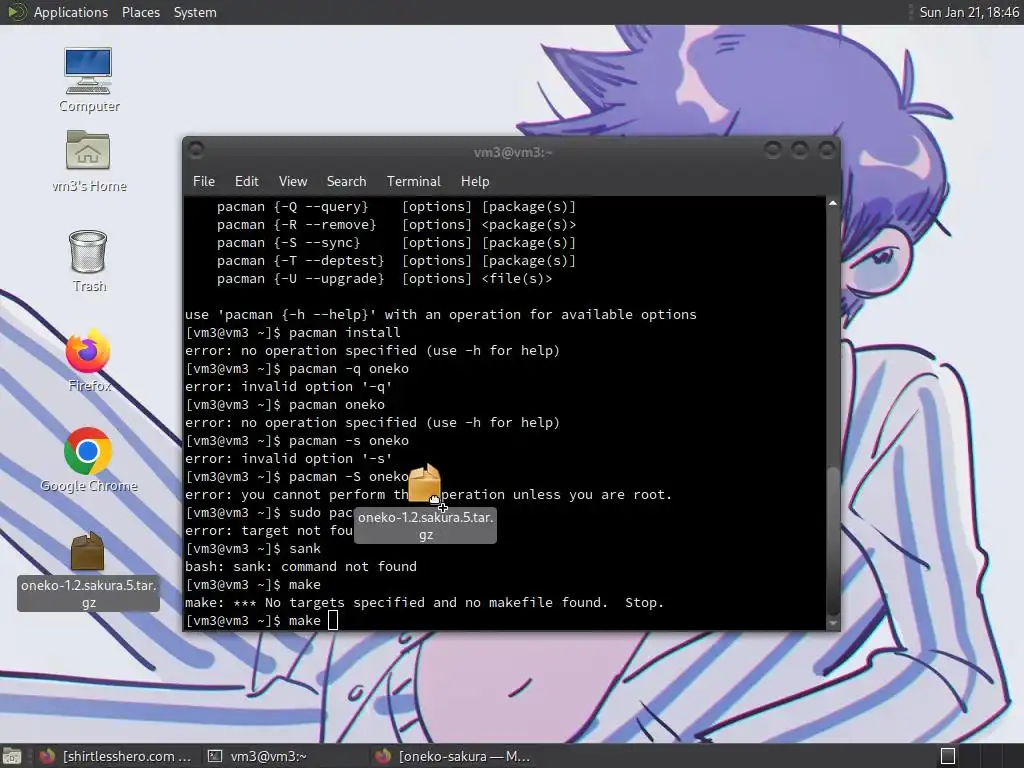The width and height of the screenshot is (1024, 768).
Task: Open the terminal Edit menu
Action: point(246,181)
